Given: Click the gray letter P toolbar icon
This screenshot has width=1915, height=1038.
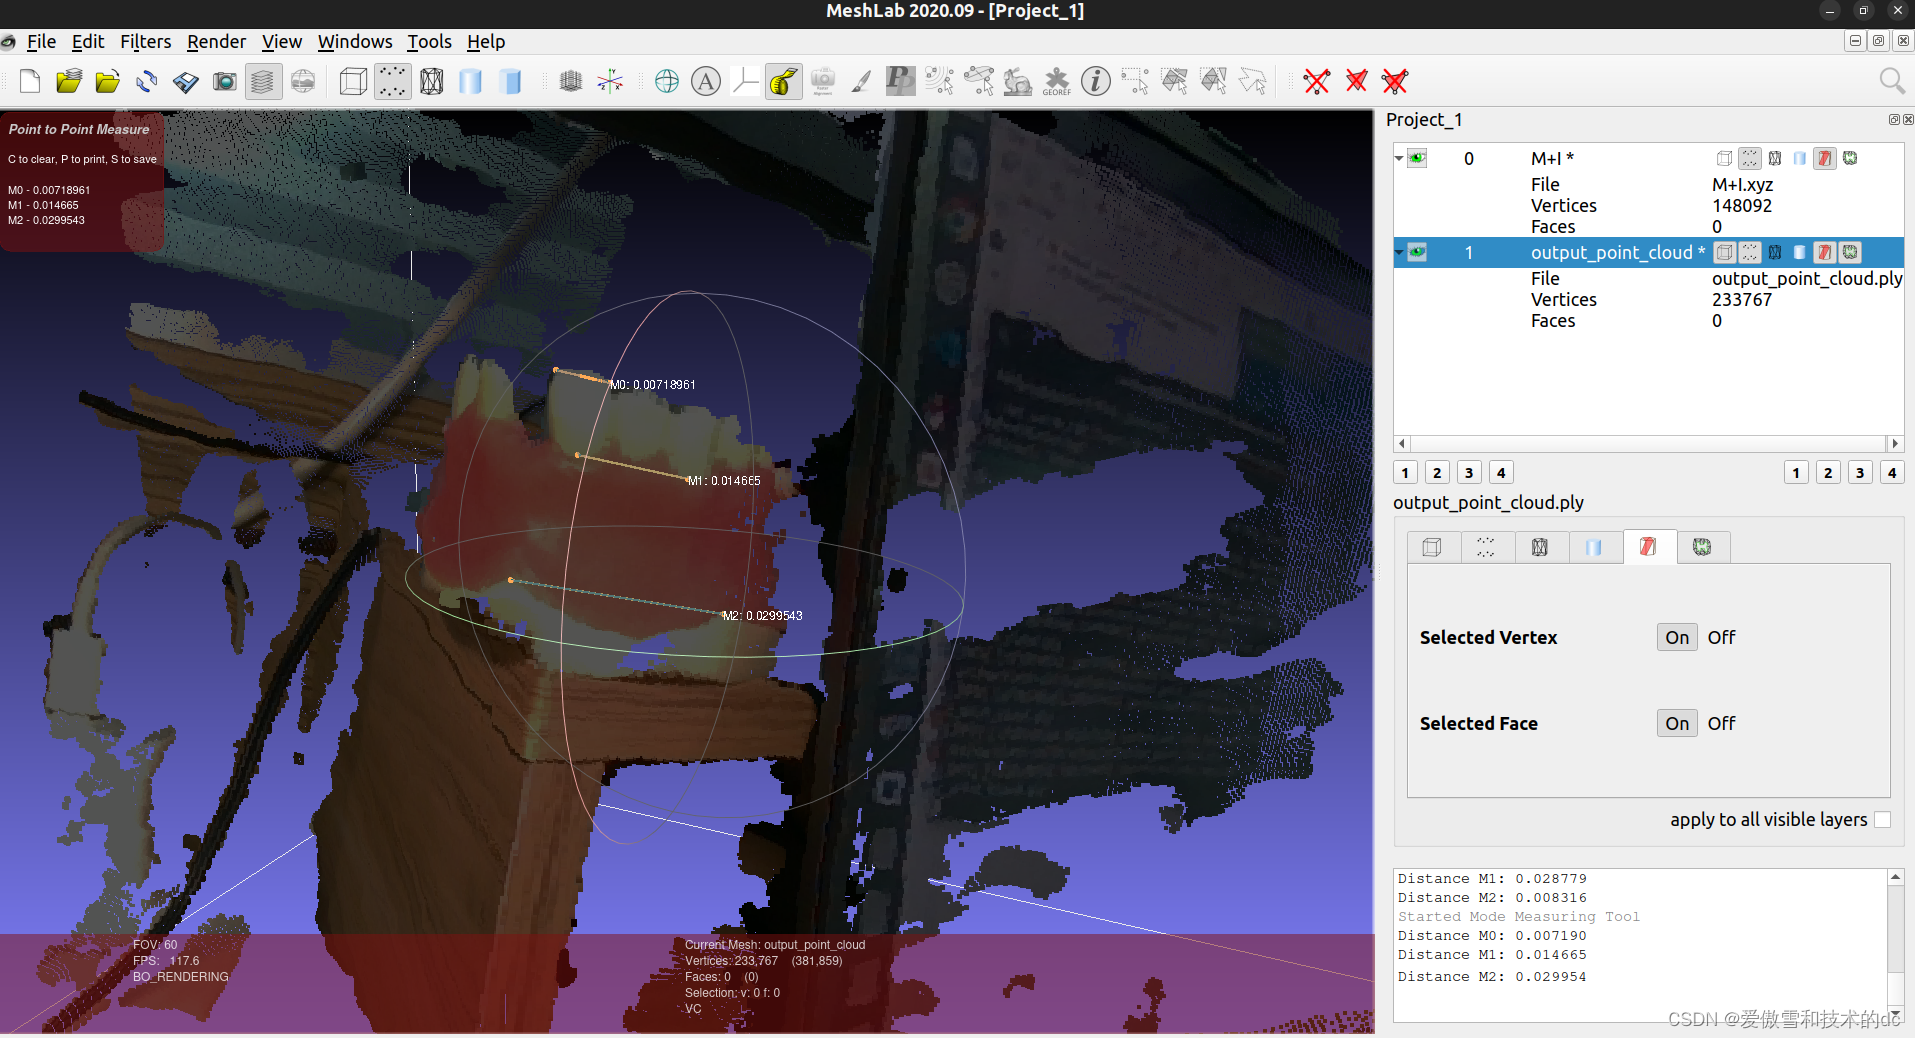Looking at the screenshot, I should pyautogui.click(x=901, y=81).
